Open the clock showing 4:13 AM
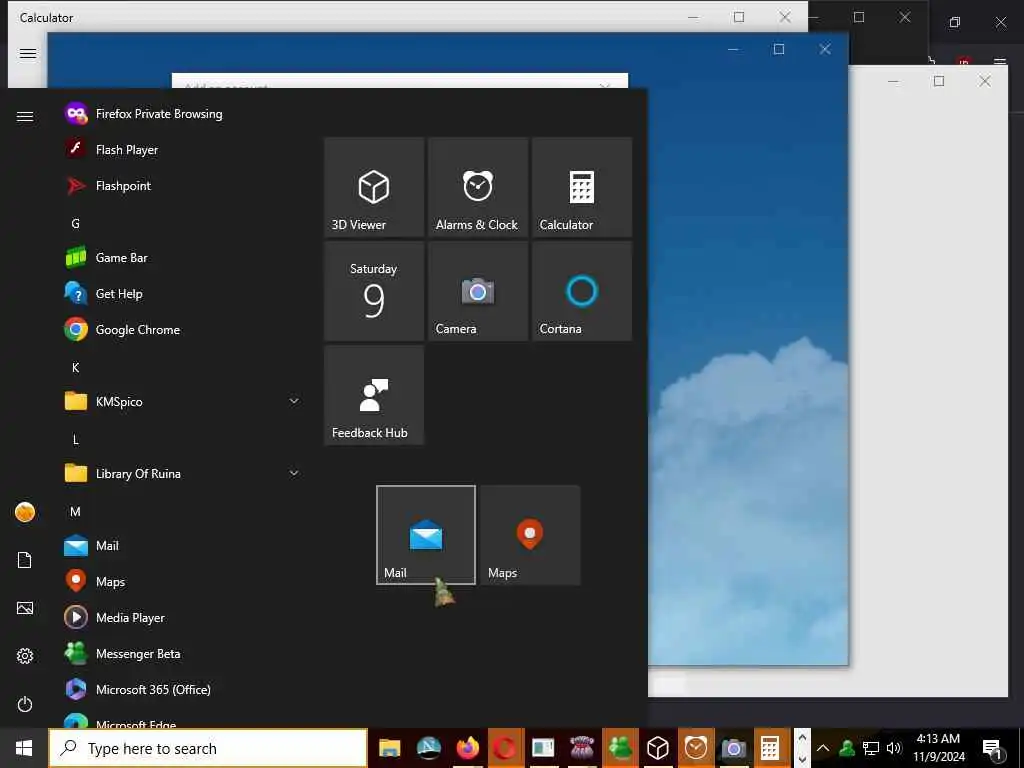 [x=938, y=748]
